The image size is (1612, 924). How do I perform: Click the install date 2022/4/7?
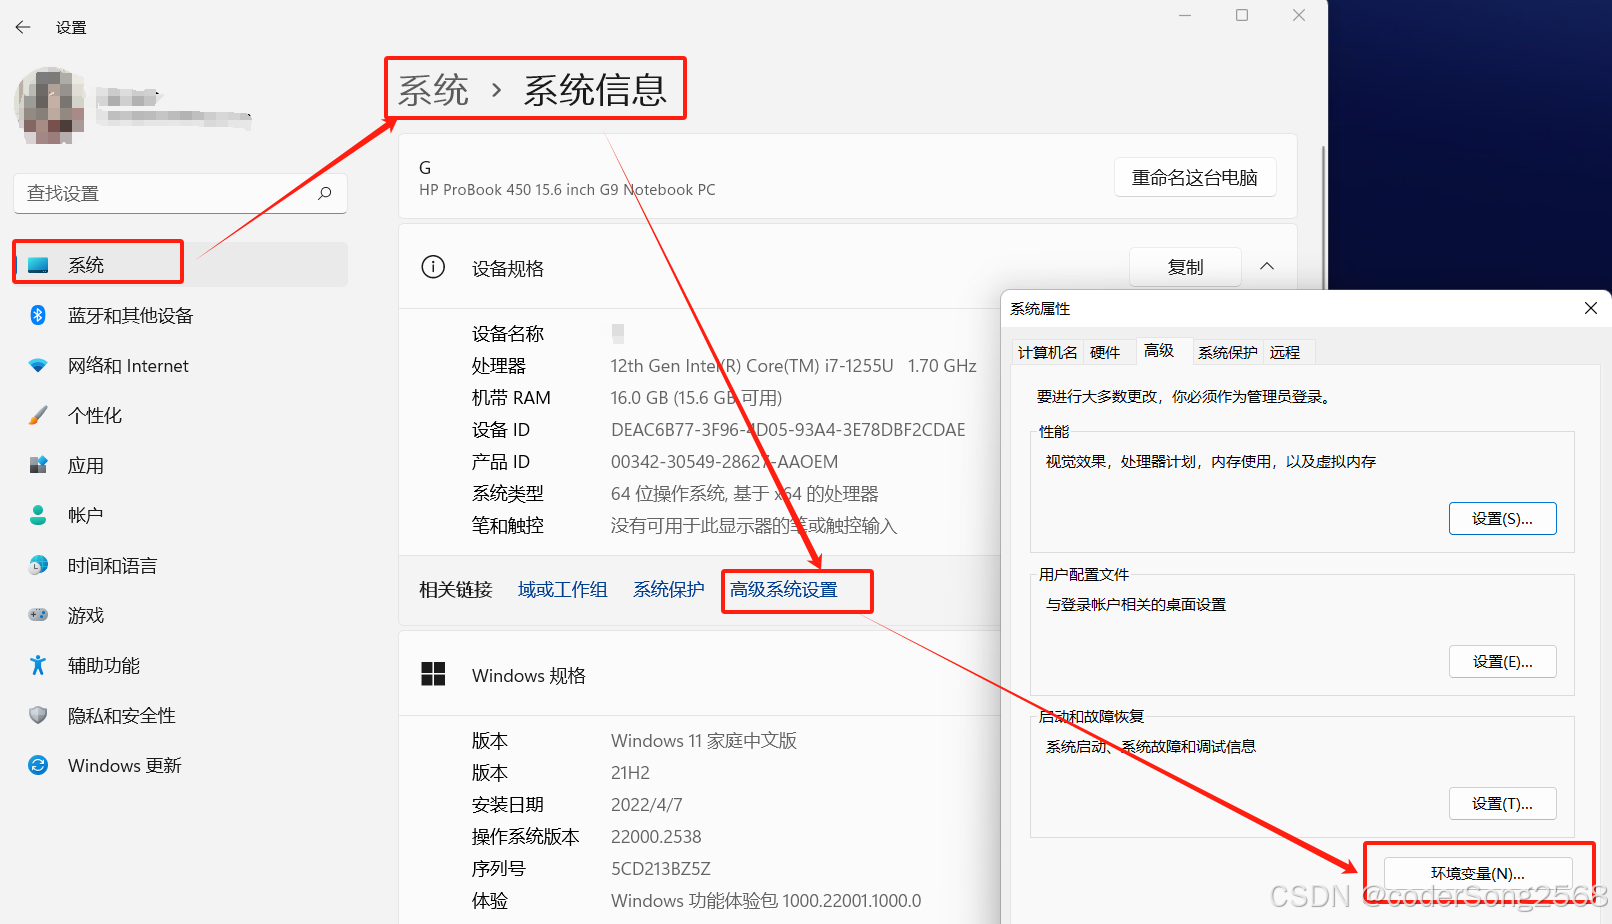tap(646, 805)
